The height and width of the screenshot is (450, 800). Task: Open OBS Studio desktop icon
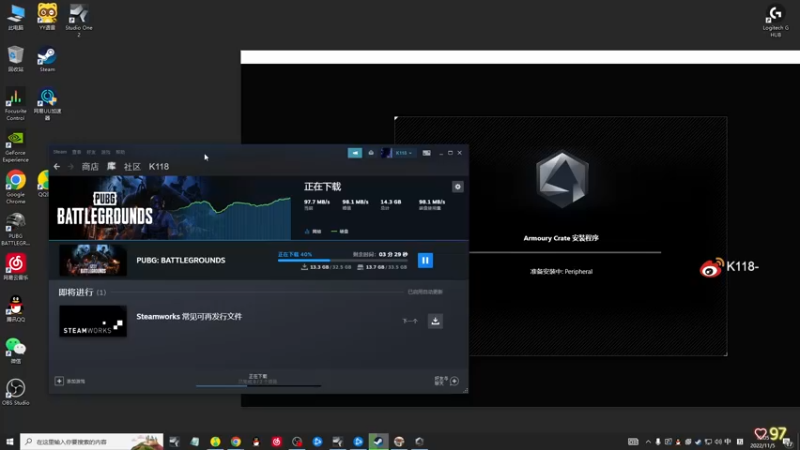click(x=15, y=392)
